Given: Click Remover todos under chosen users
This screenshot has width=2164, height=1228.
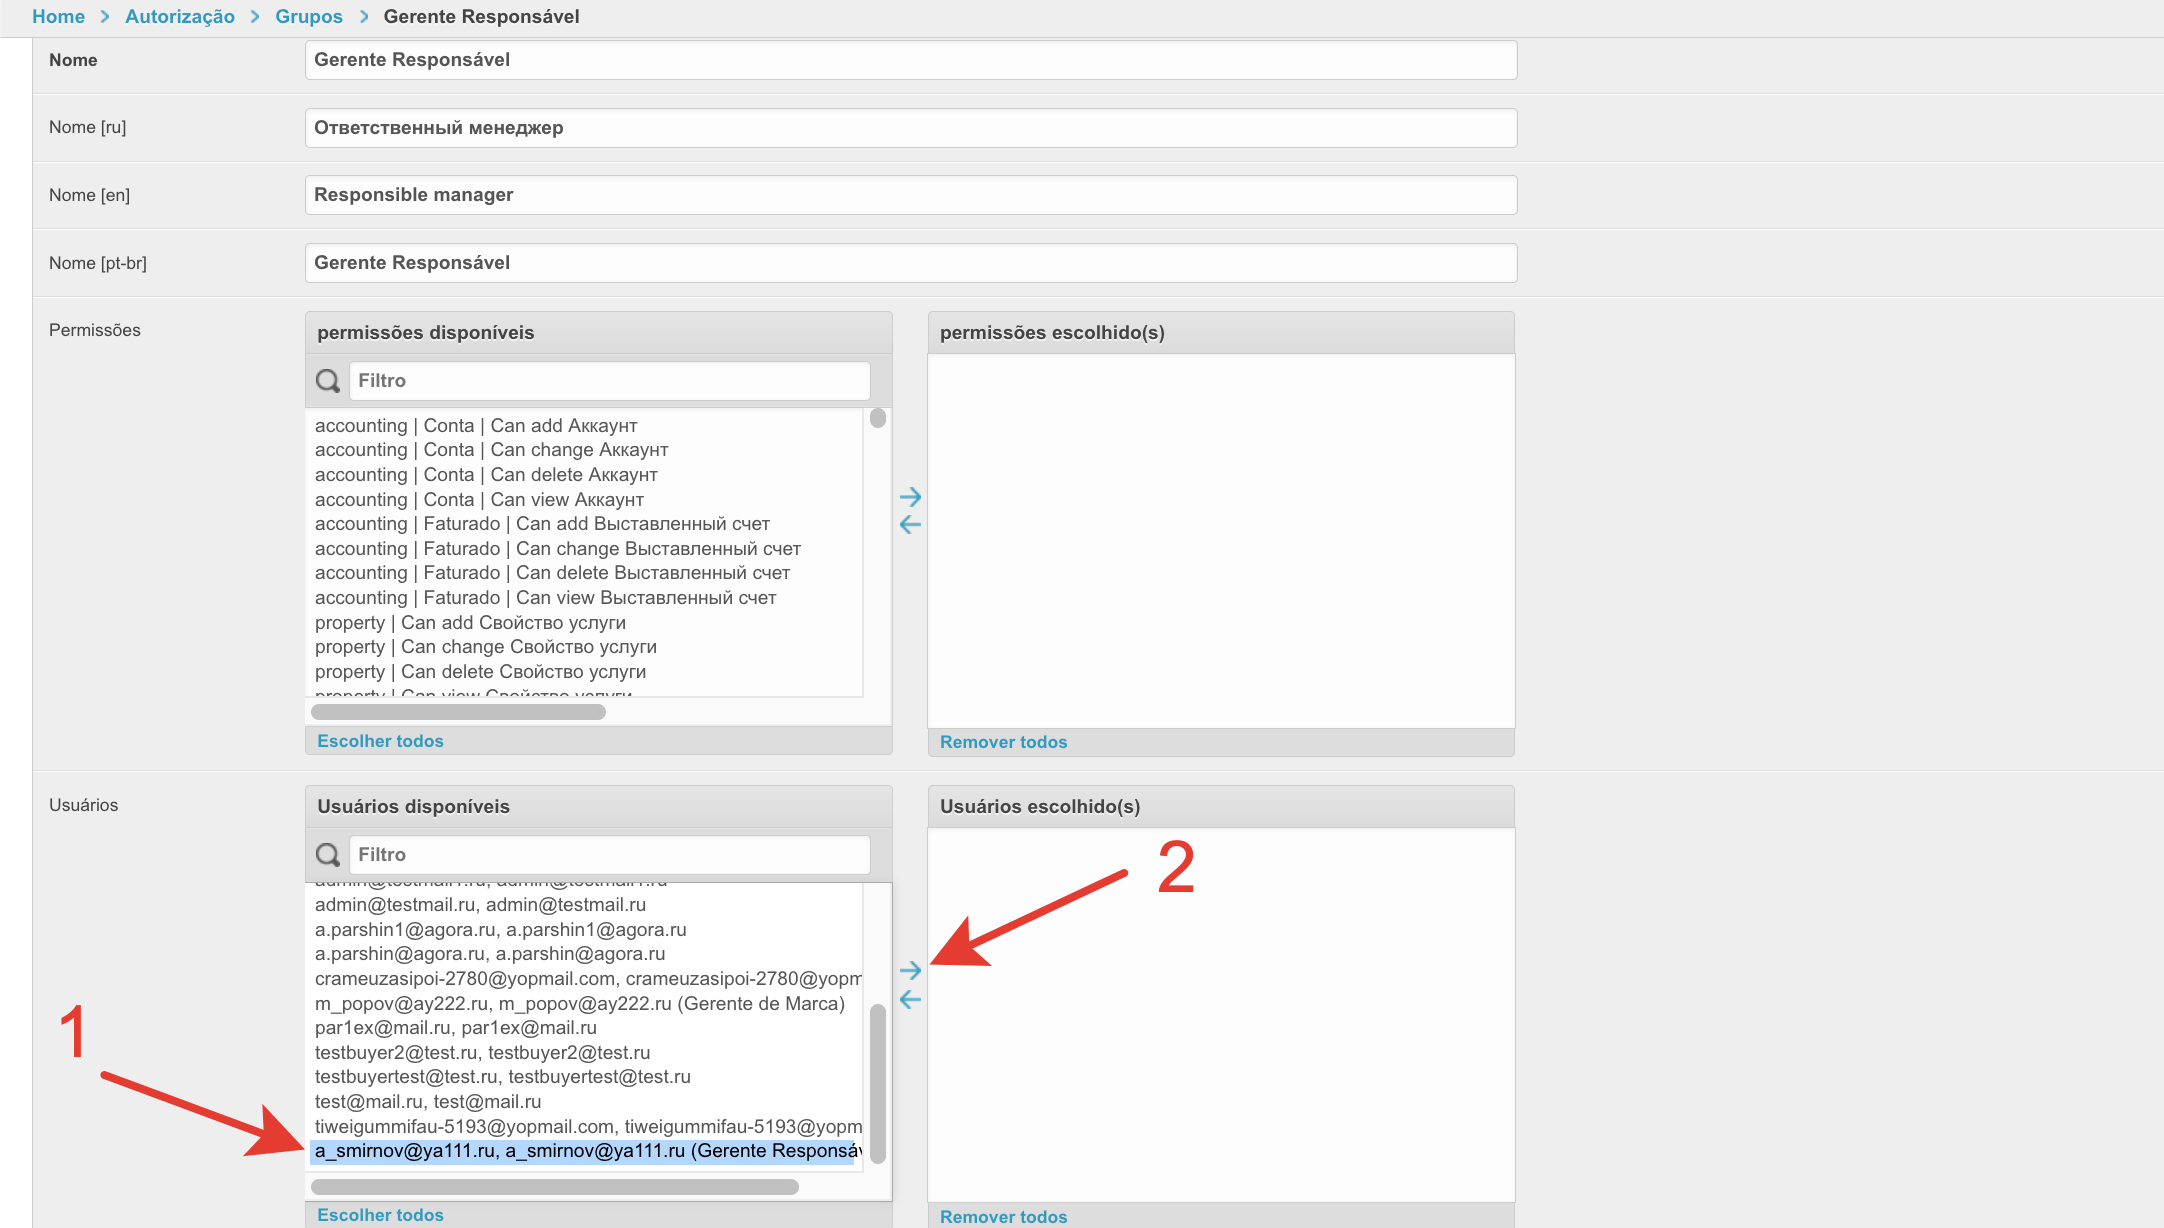Looking at the screenshot, I should click(1003, 1217).
